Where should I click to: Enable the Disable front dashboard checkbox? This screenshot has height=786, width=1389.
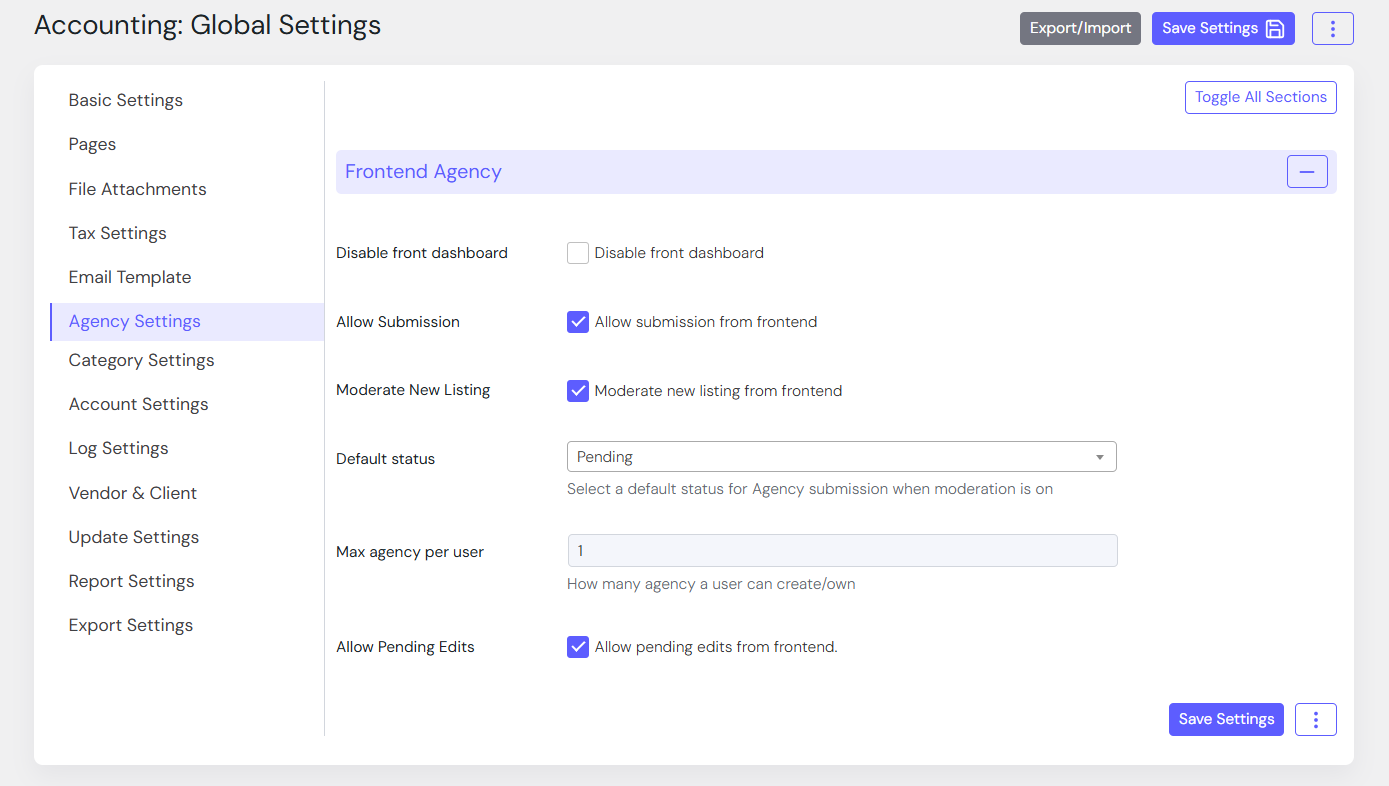578,253
